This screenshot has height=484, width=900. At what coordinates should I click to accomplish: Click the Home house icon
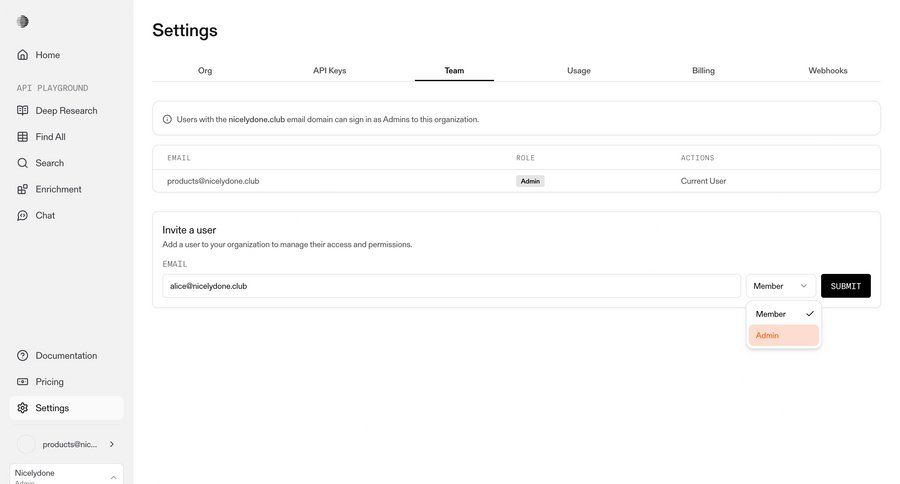[23, 55]
